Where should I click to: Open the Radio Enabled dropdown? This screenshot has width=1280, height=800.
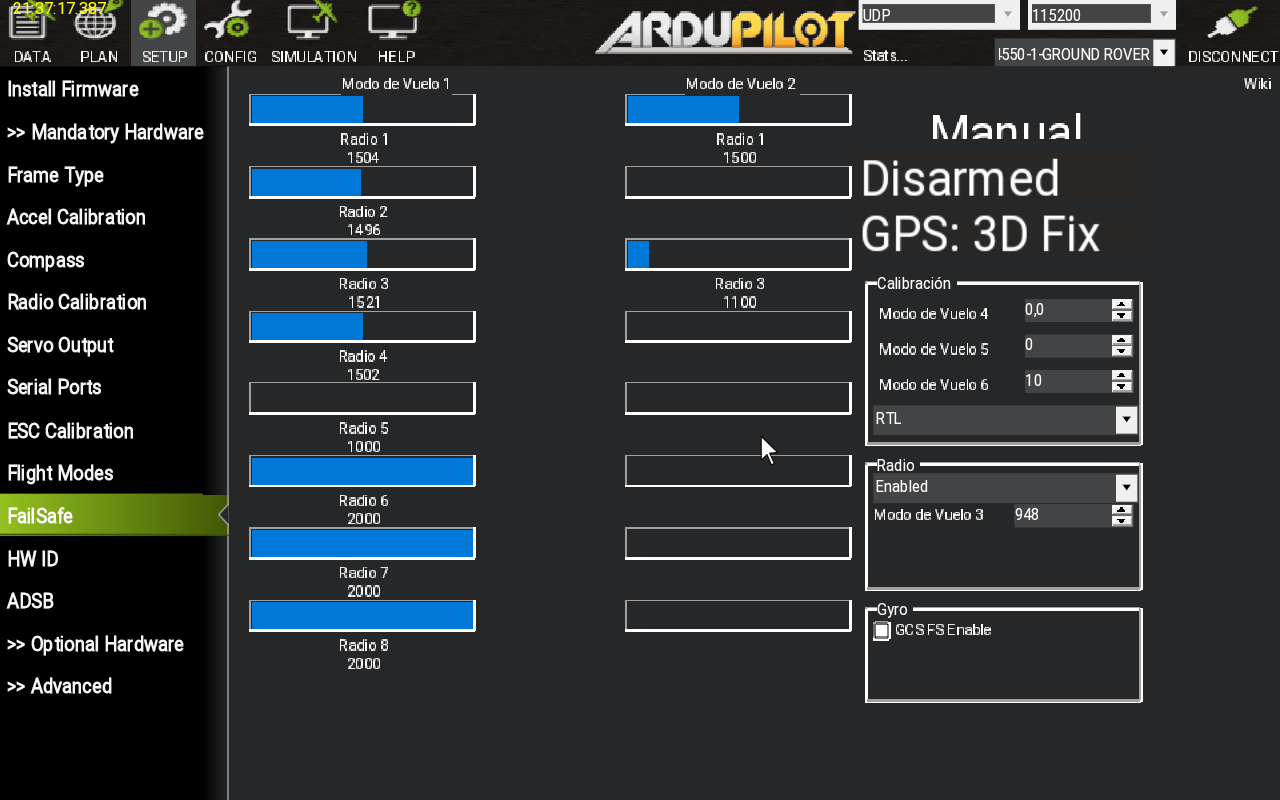tap(1127, 488)
